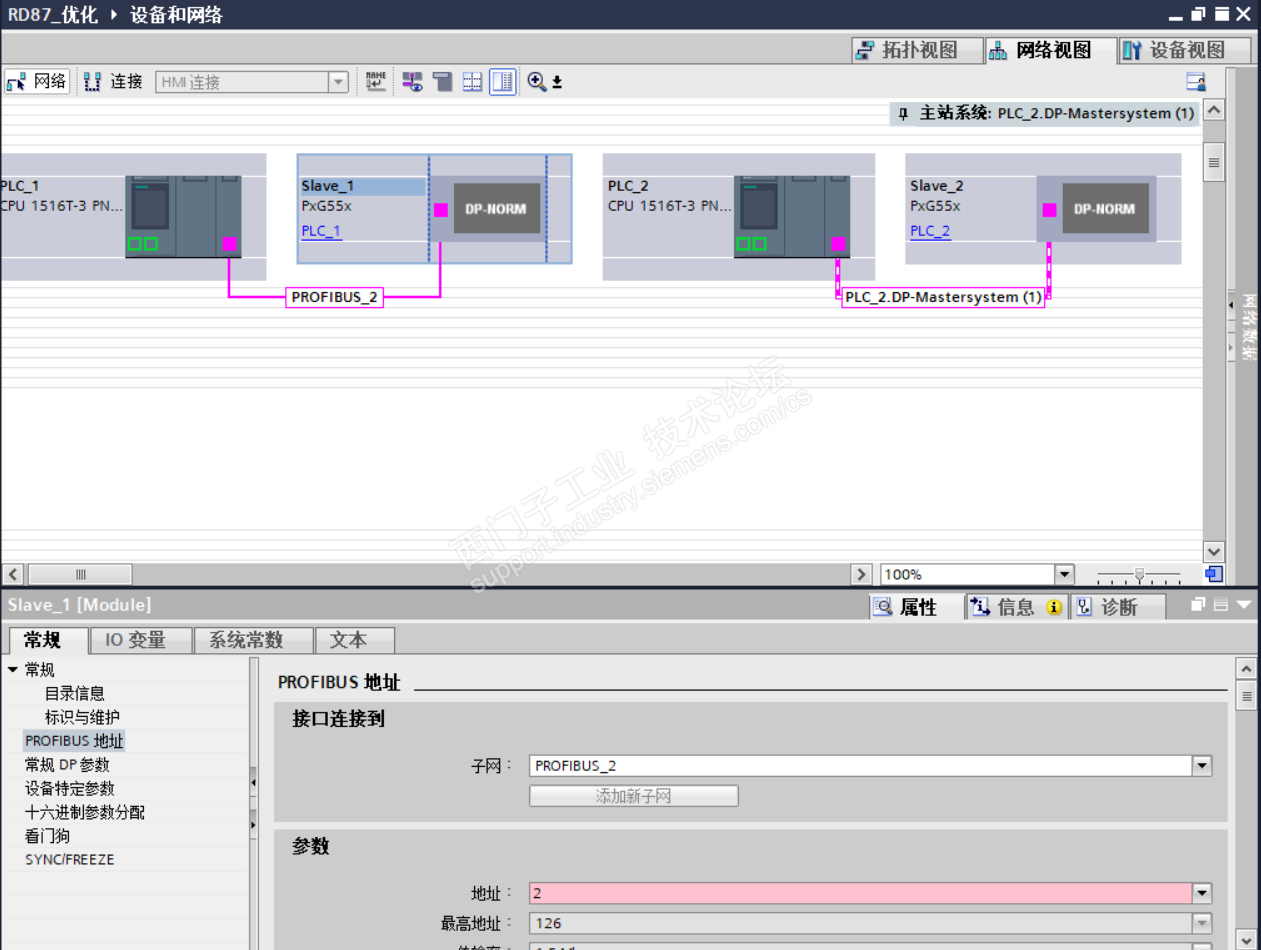Open the 地址 address dropdown showing 2
The width and height of the screenshot is (1261, 950).
[1202, 893]
